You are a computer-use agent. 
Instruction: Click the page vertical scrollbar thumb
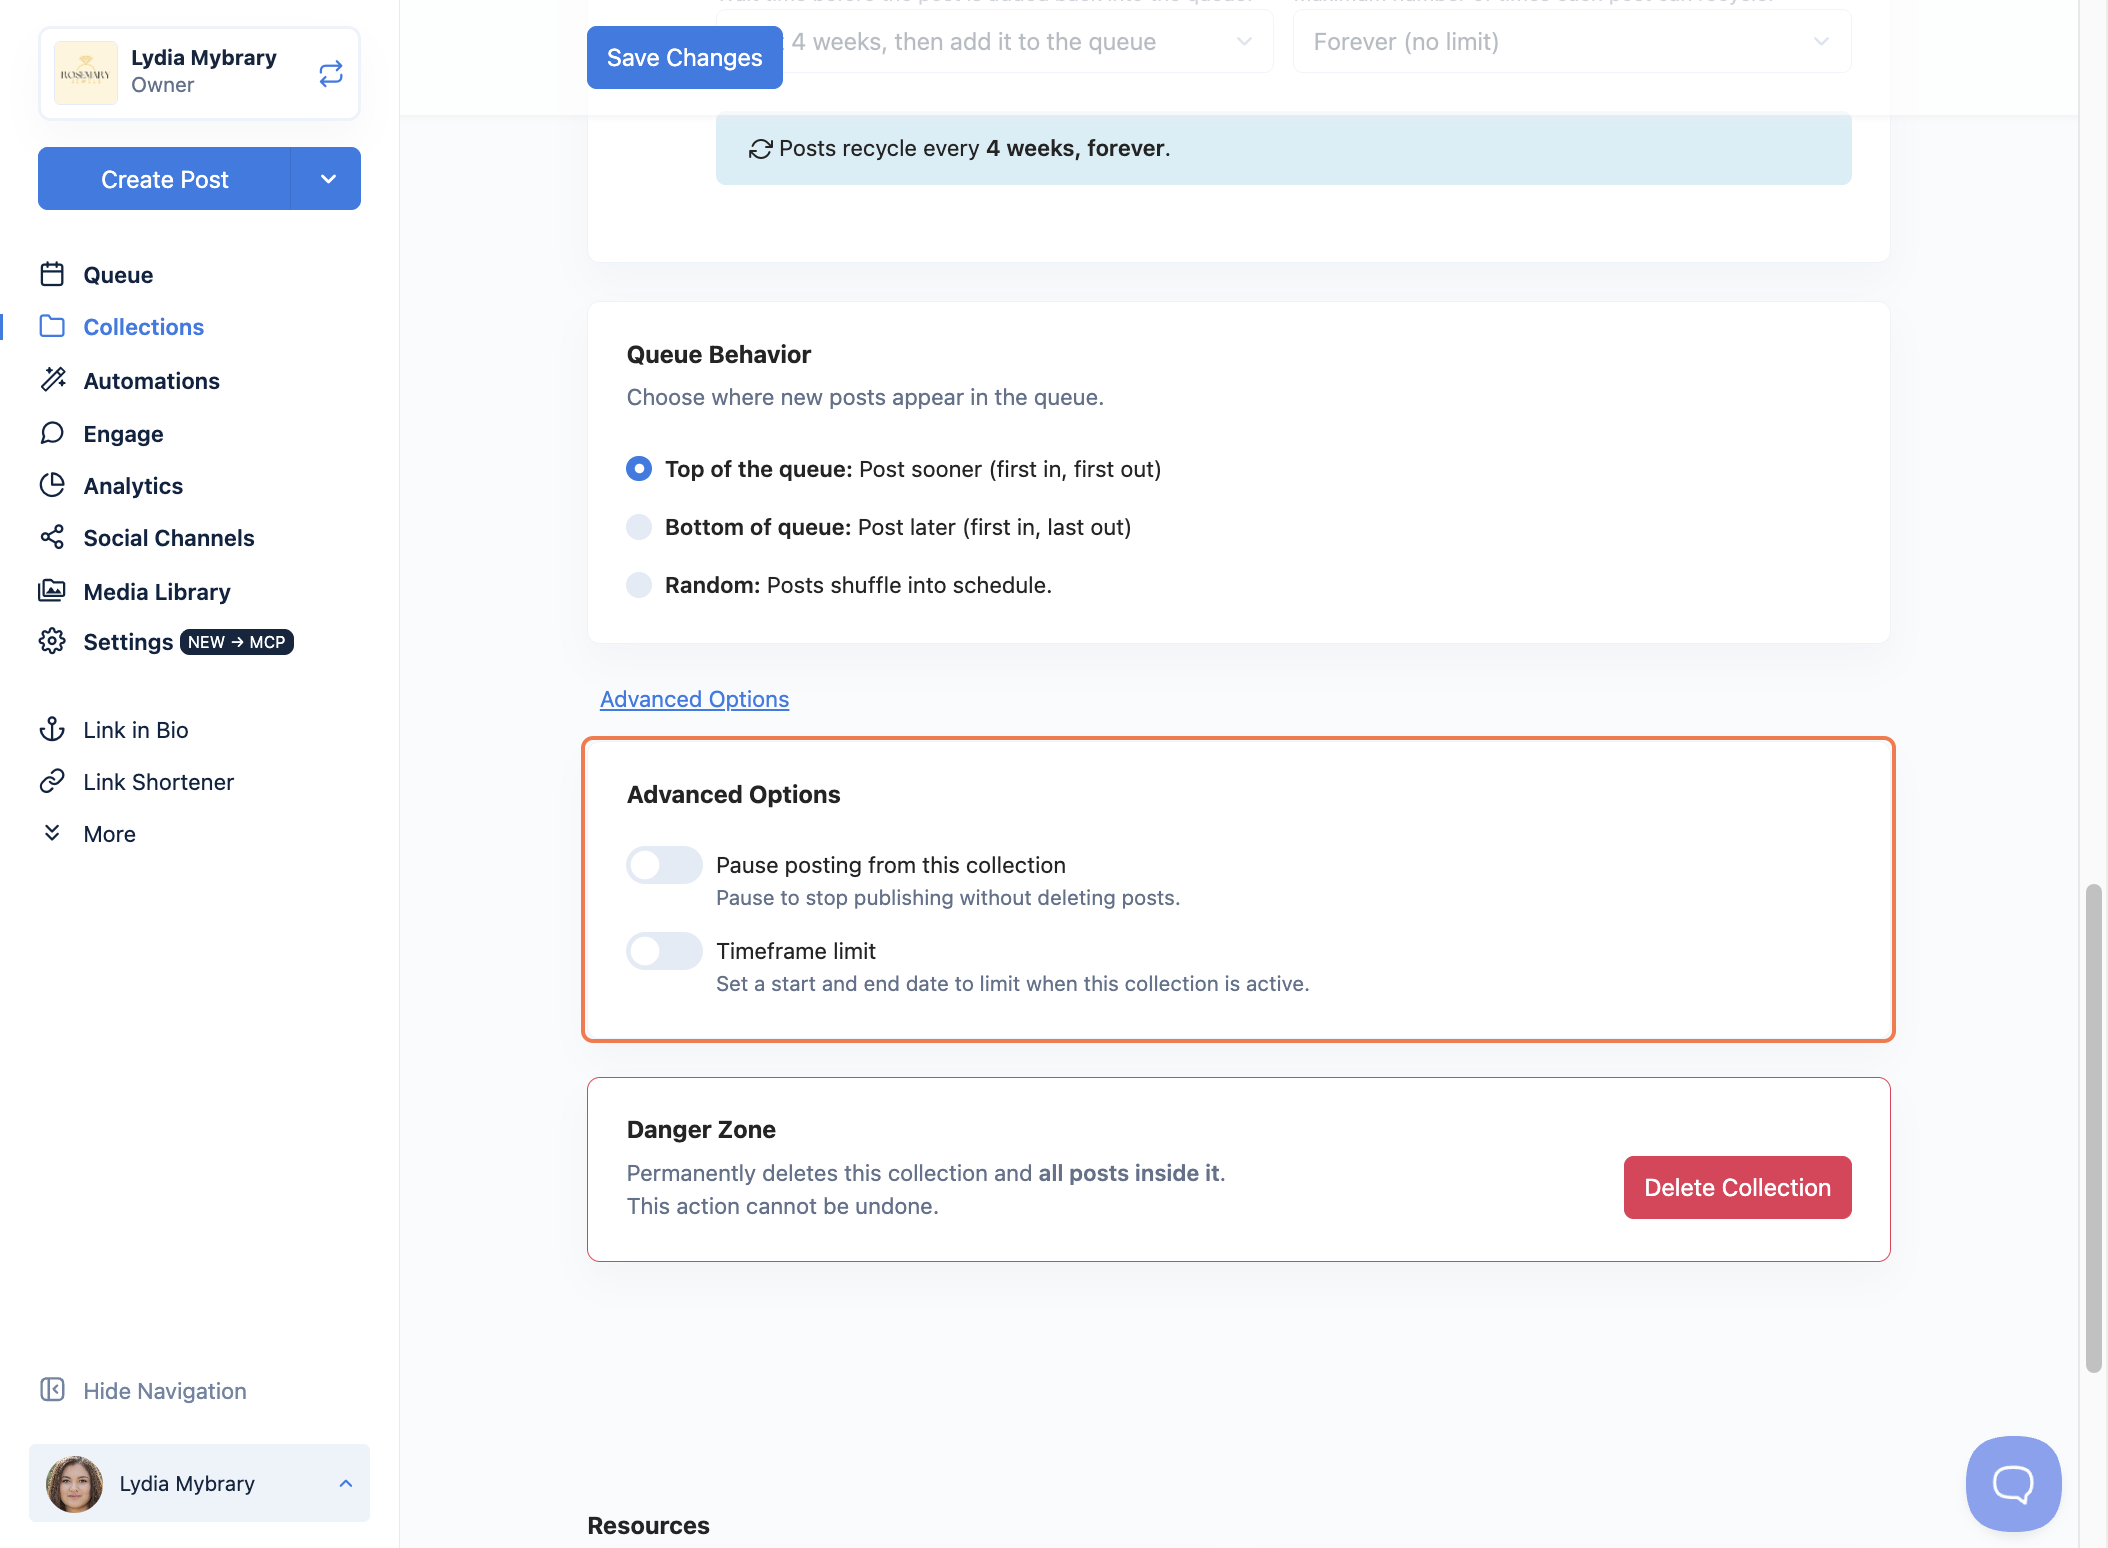click(2093, 1128)
